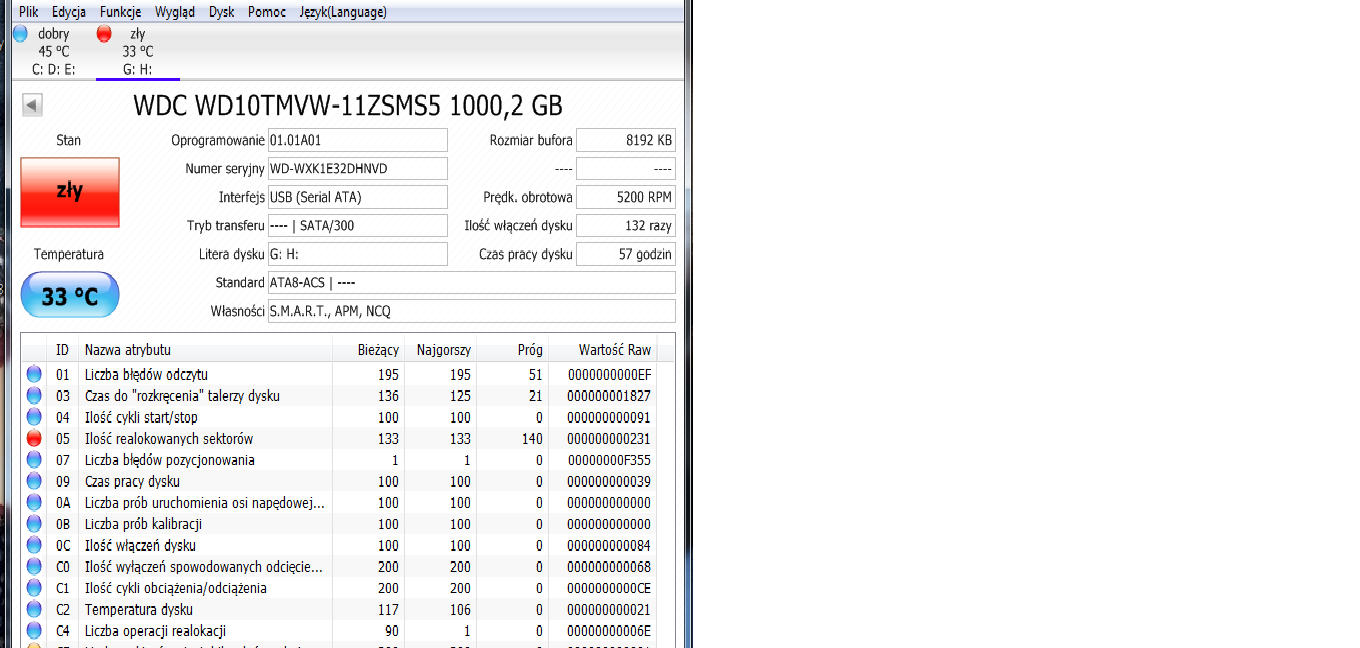Viewport: 1360px width, 648px height.
Task: Select row Ilość cykli obciążenia/odciążenia
Action: coord(339,588)
